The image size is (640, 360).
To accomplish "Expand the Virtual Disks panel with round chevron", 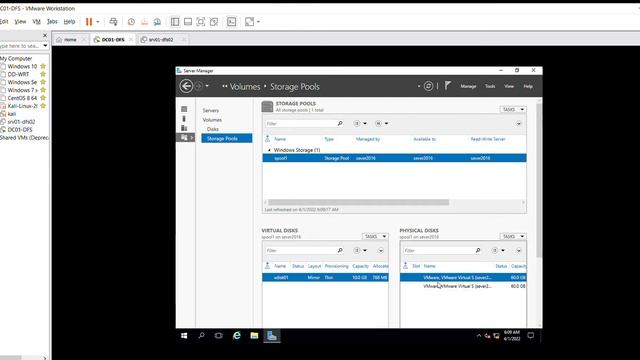I will (x=380, y=250).
